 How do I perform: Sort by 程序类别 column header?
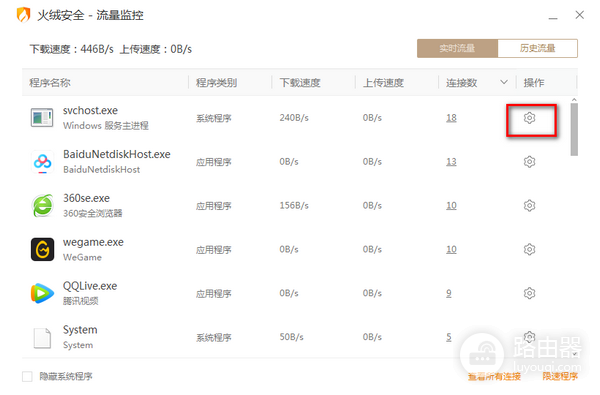(x=217, y=83)
